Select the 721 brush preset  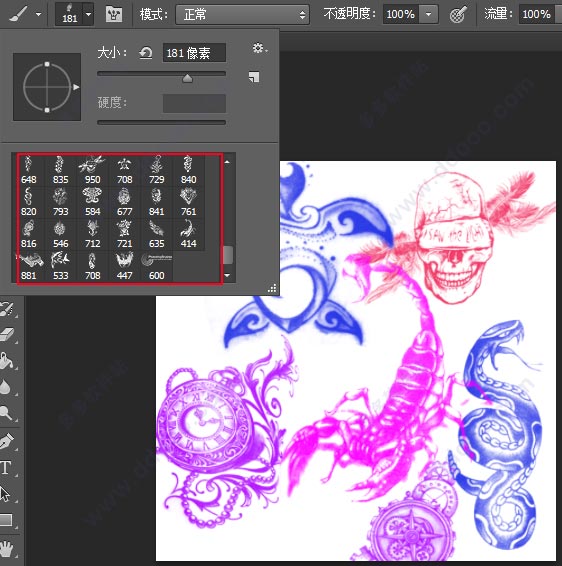tap(125, 234)
